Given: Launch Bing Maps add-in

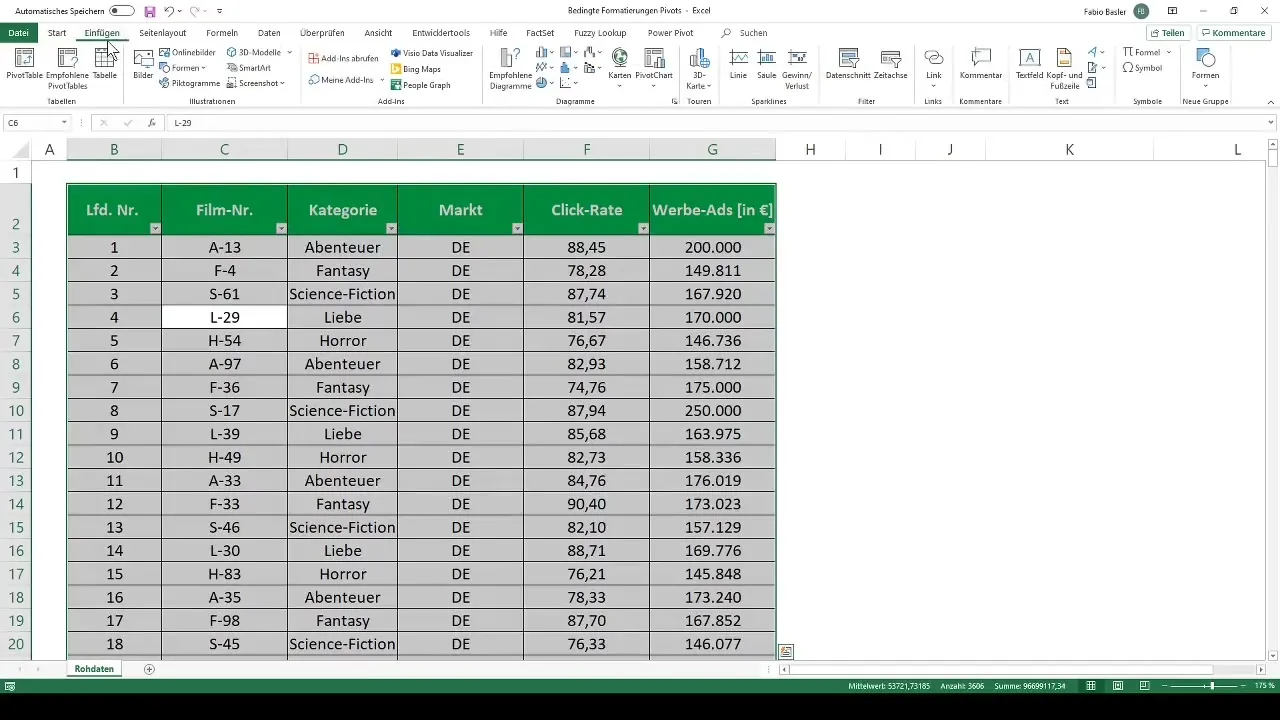Looking at the screenshot, I should [416, 69].
